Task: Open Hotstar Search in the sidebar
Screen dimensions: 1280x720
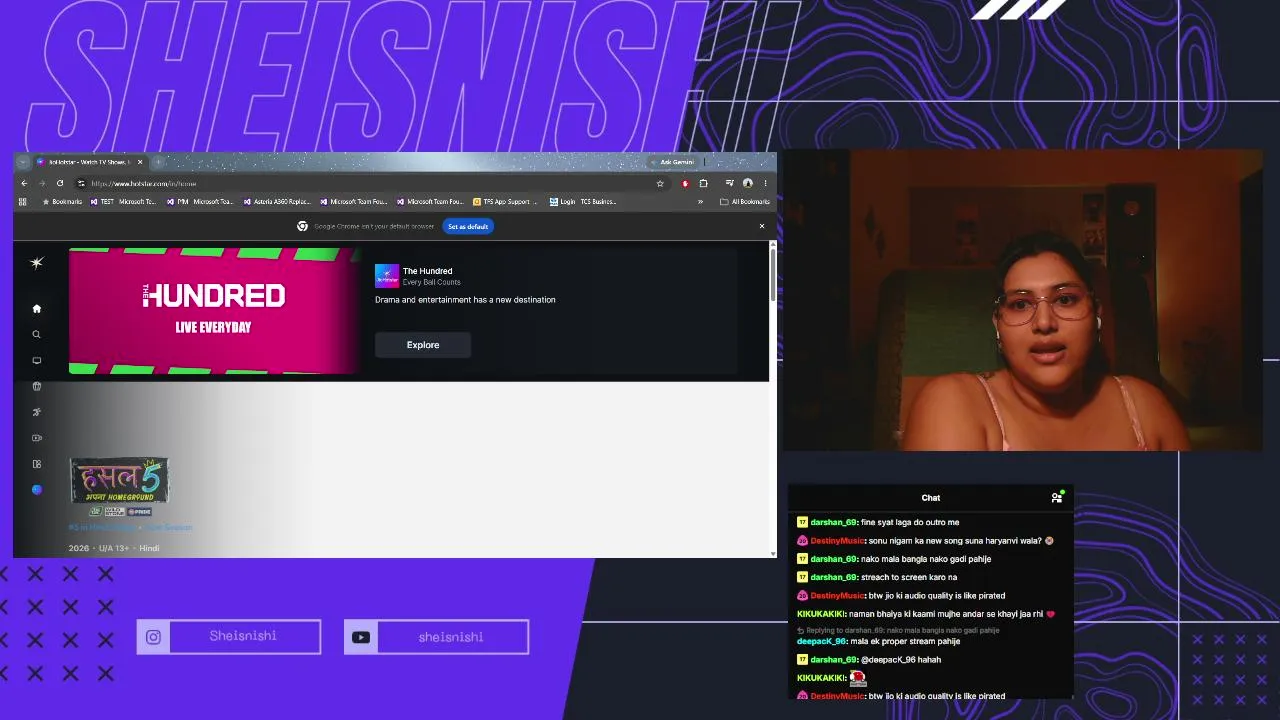Action: tap(37, 335)
